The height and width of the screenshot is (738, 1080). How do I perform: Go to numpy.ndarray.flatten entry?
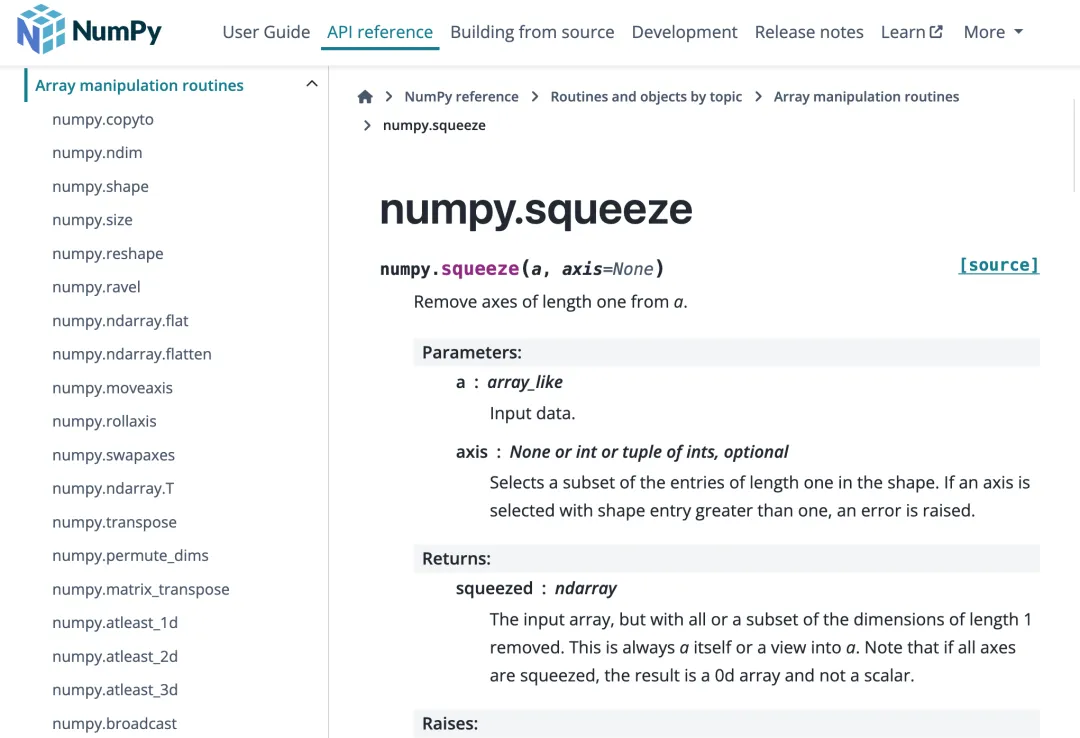[x=132, y=354]
